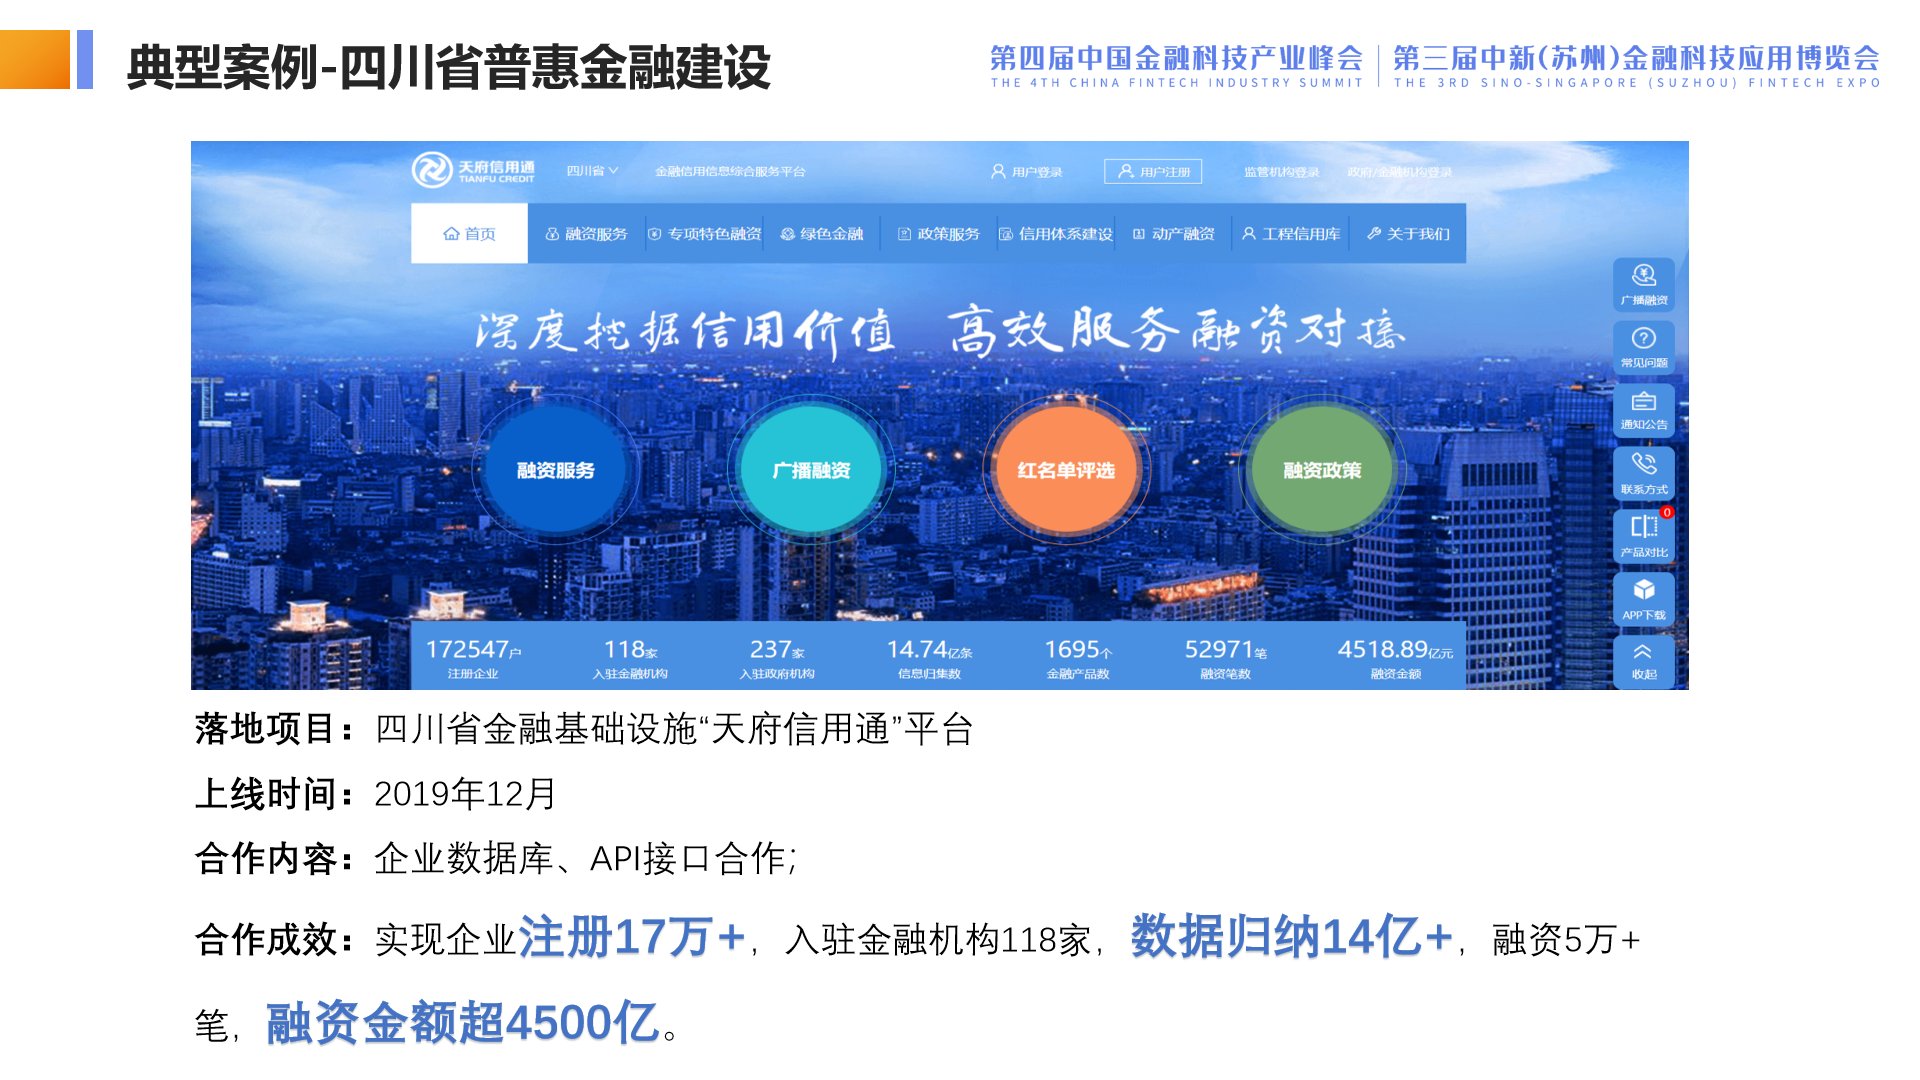Image resolution: width=1920 pixels, height=1080 pixels.
Task: Open the 四川省 region dropdown
Action: (592, 171)
